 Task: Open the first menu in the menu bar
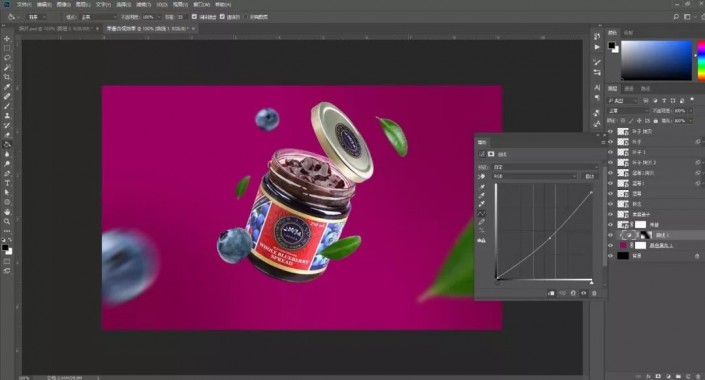(24, 4)
